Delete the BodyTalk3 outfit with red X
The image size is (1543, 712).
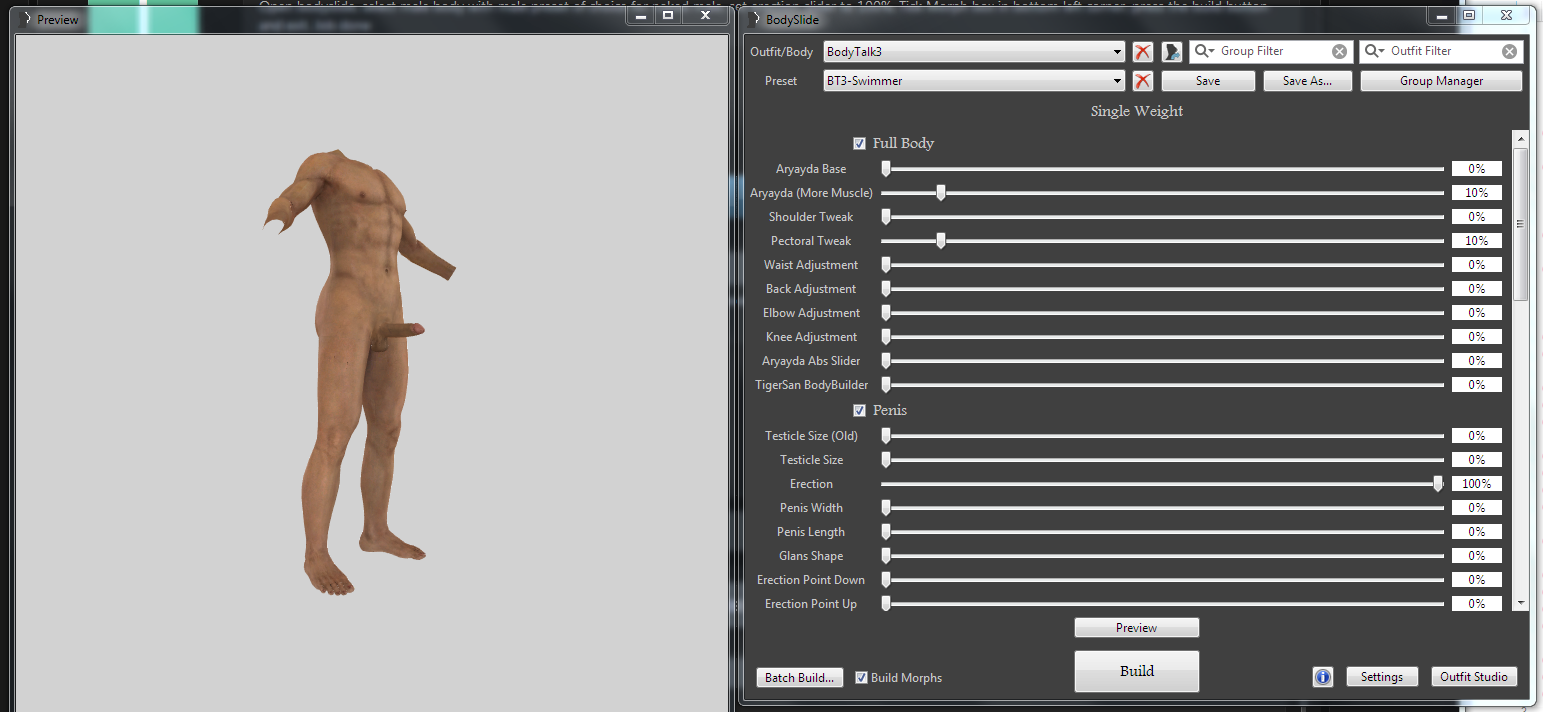click(1143, 52)
